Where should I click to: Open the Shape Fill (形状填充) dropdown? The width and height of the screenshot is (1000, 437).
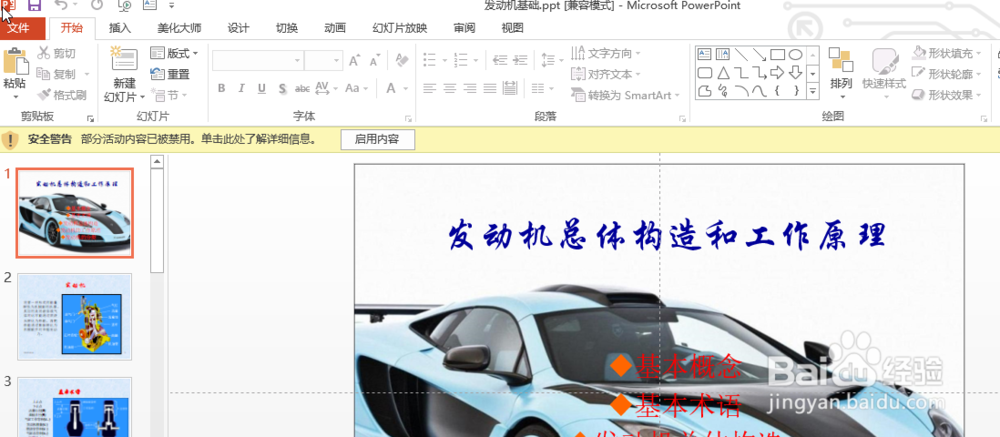(x=947, y=53)
